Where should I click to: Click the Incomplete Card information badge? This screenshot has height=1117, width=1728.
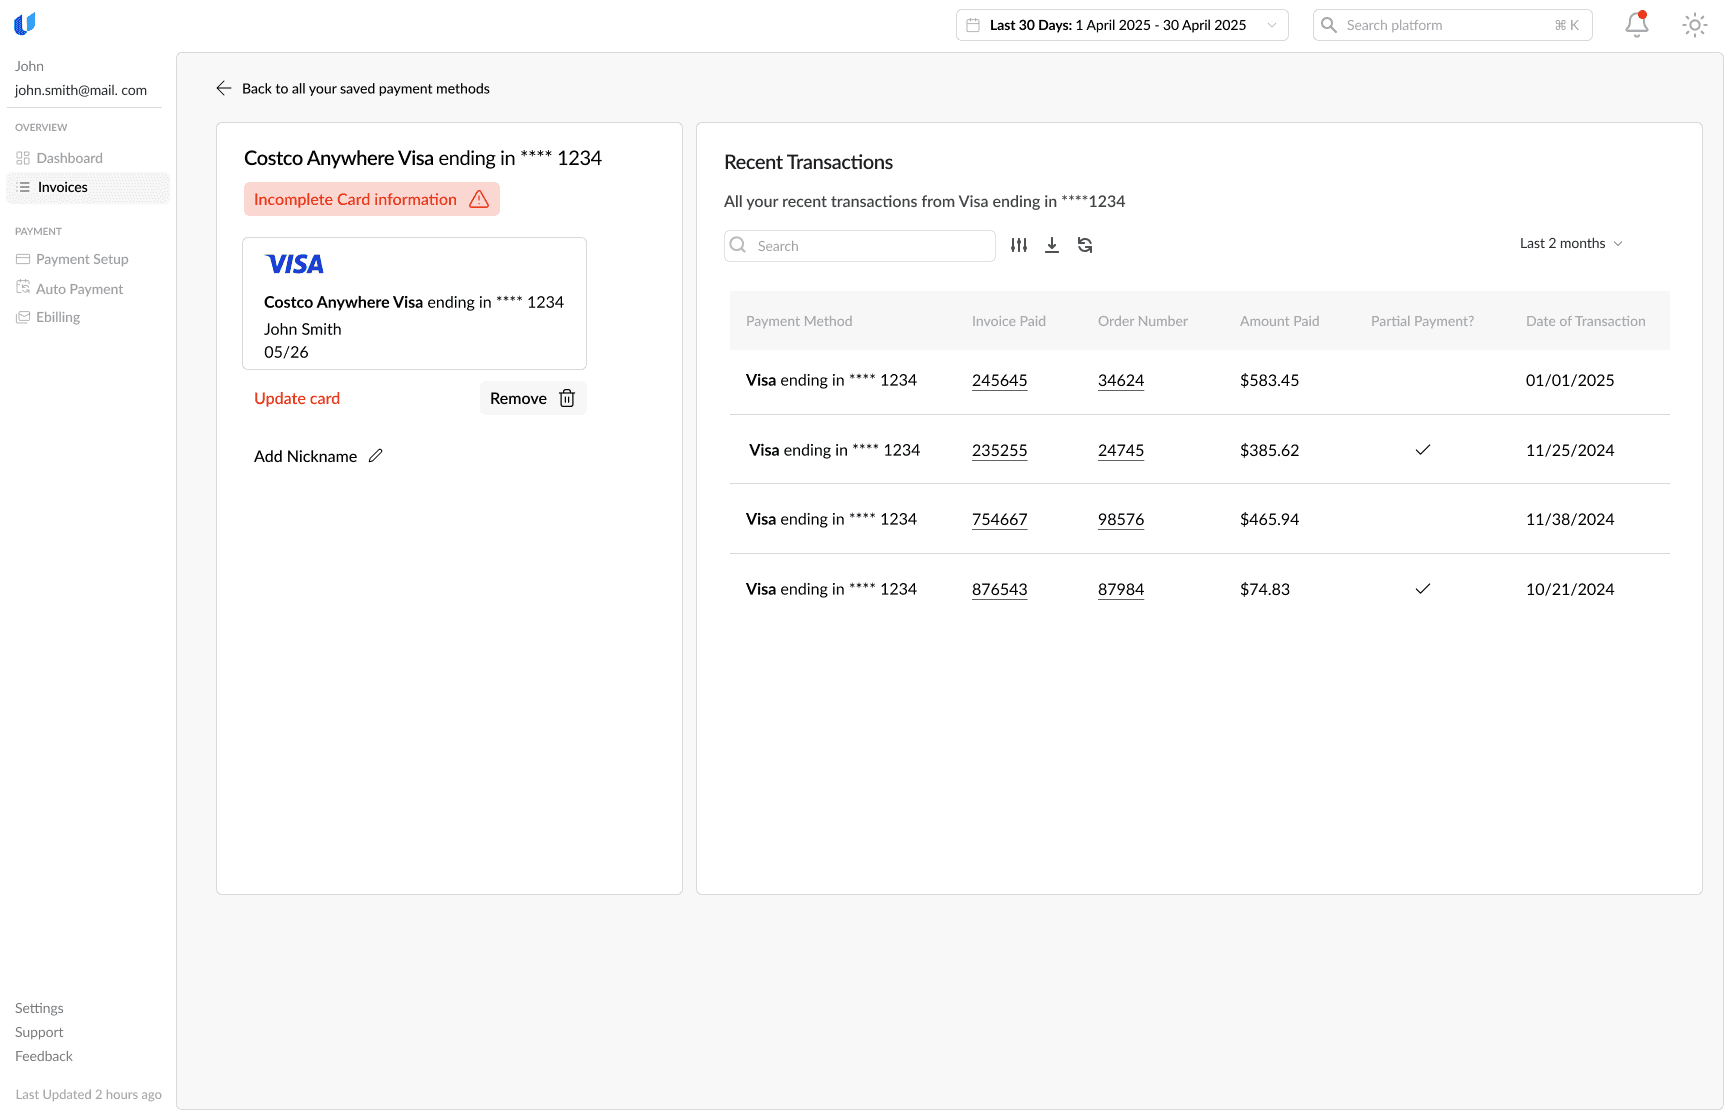[372, 199]
